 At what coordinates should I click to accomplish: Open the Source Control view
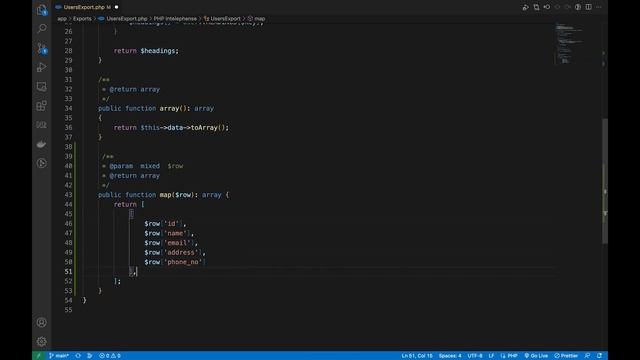pos(42,48)
